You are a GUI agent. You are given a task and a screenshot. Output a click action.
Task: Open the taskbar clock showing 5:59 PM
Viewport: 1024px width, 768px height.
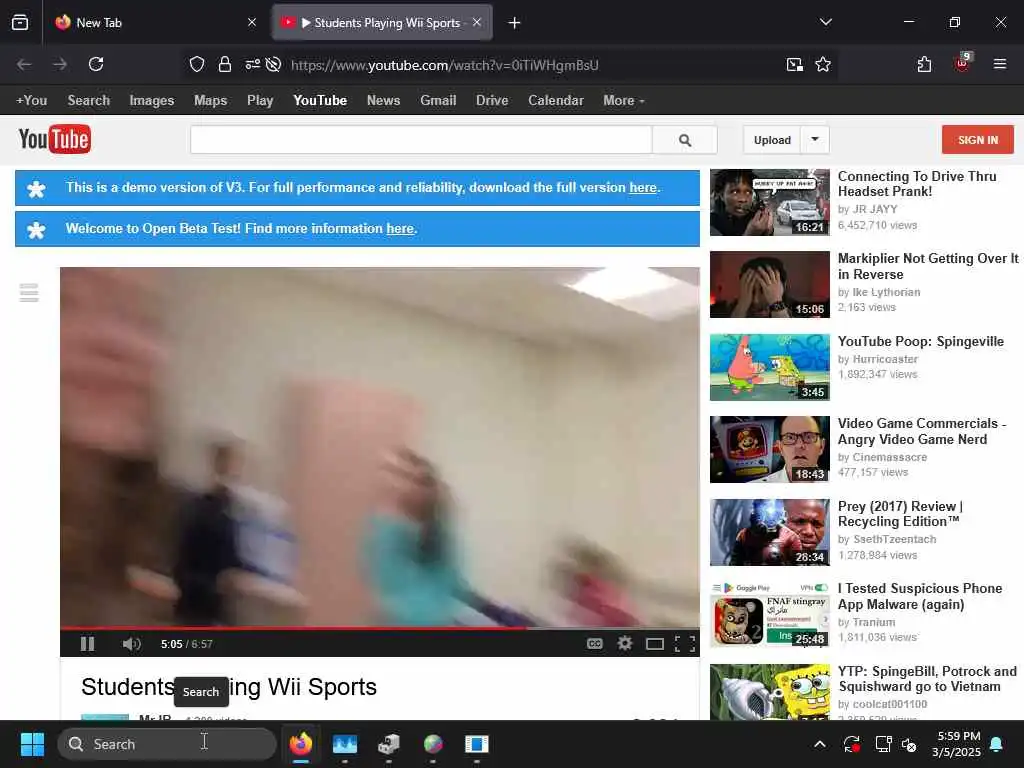(956, 744)
